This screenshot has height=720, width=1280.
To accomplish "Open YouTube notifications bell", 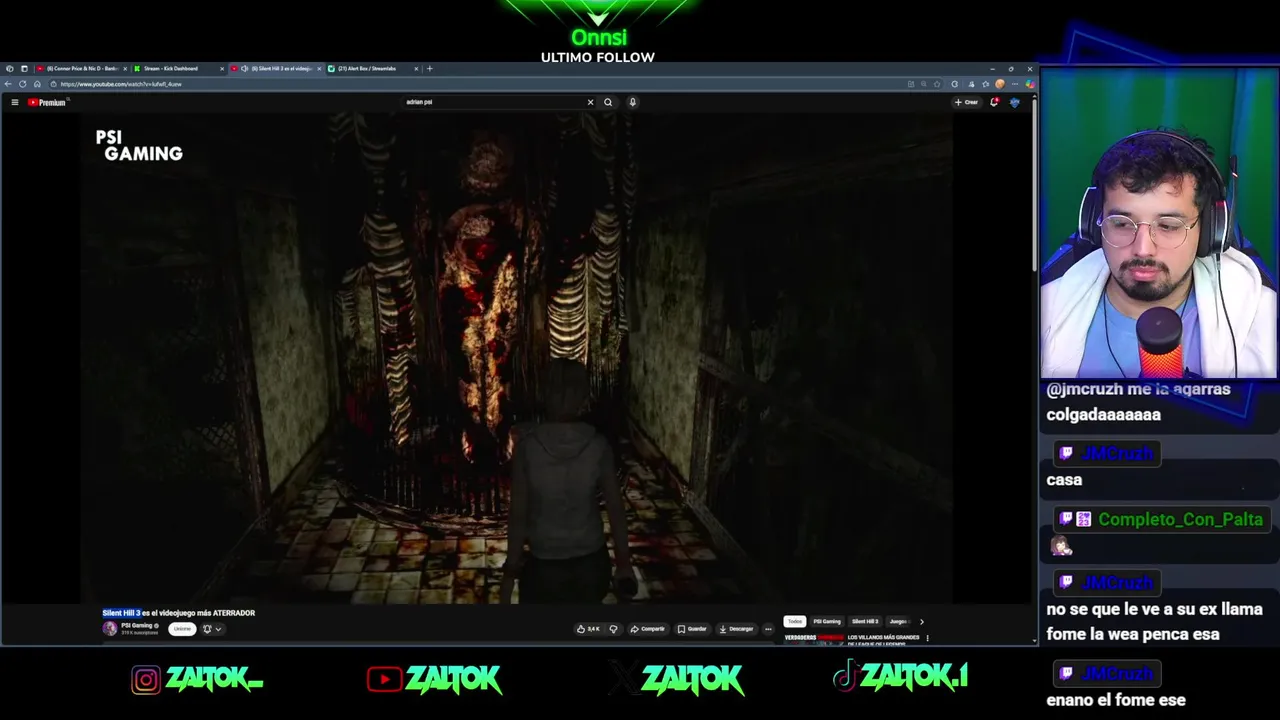I will [994, 102].
